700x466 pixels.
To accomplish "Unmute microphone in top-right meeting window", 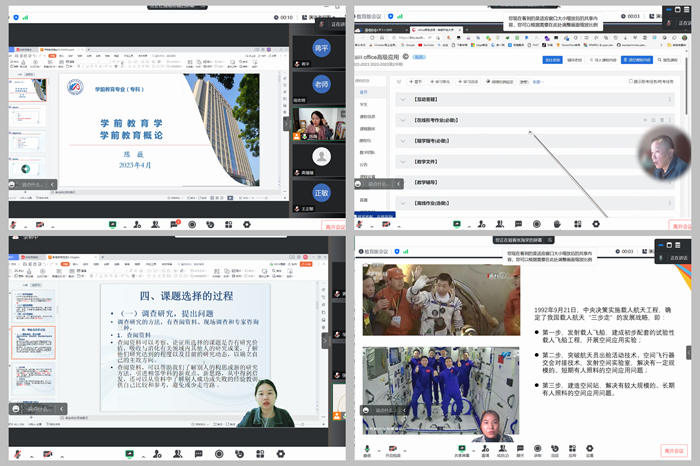I will (x=360, y=224).
